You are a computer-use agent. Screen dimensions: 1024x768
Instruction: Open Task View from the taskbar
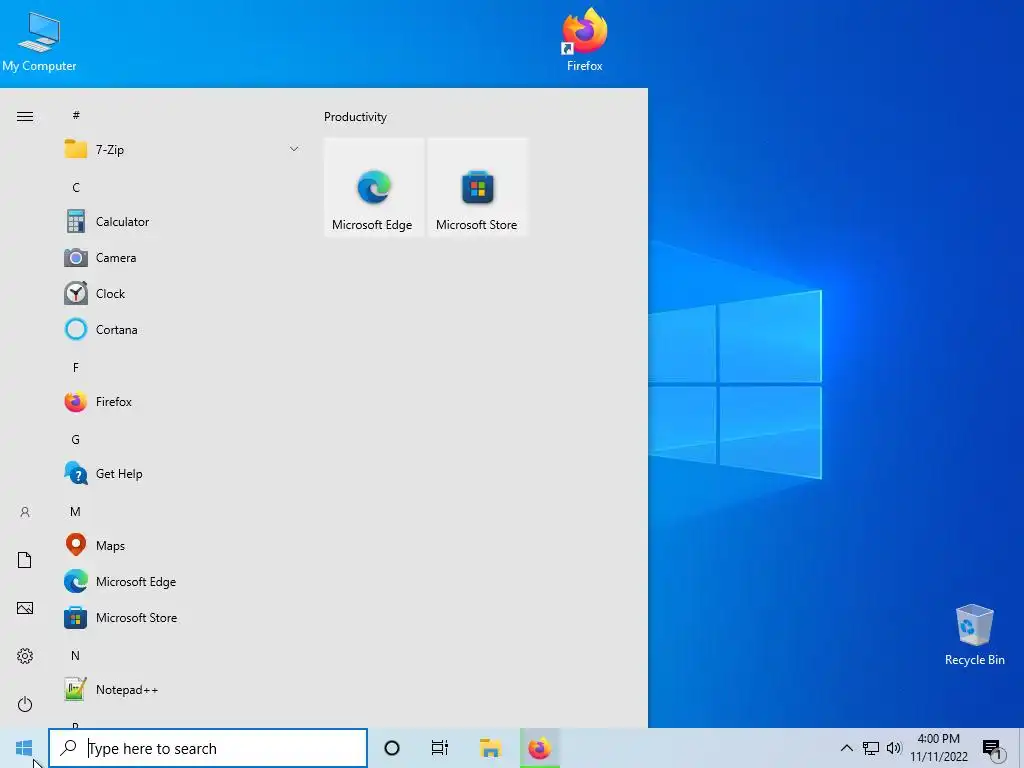(x=440, y=748)
